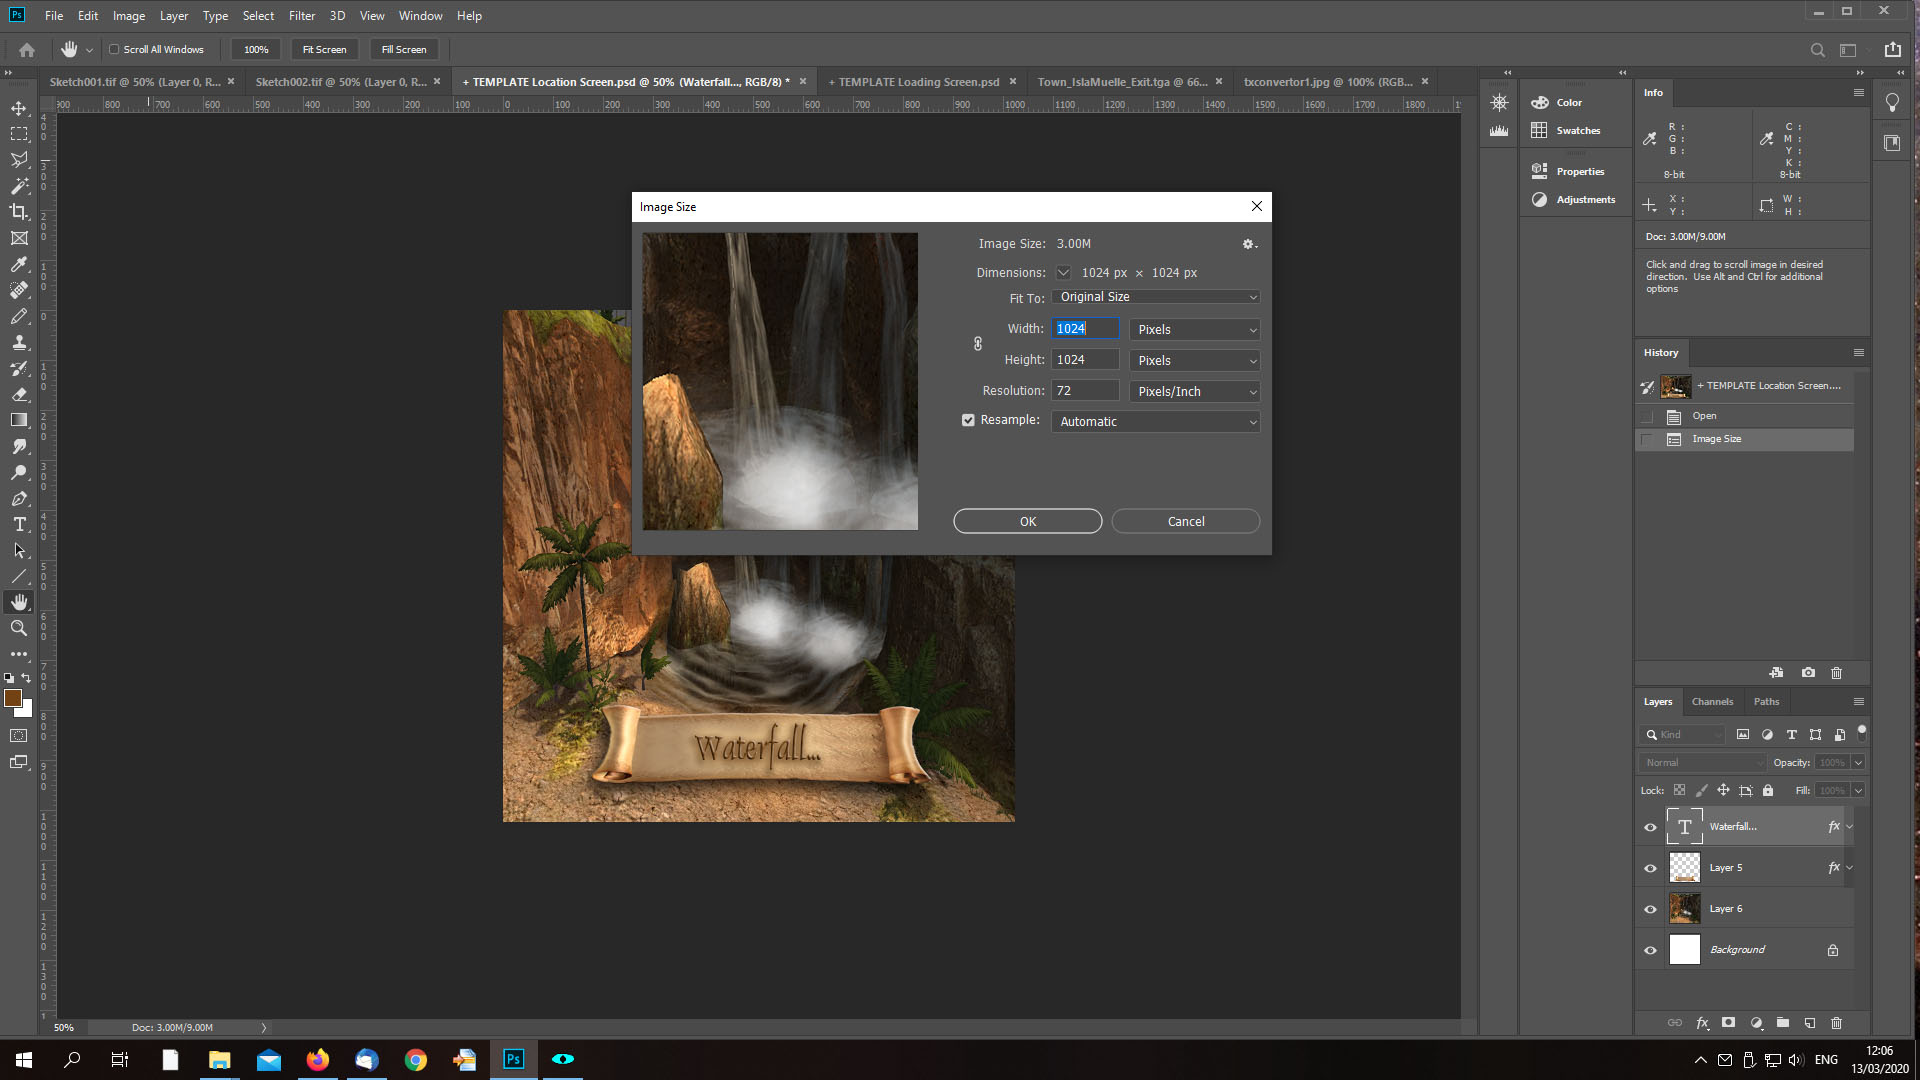
Task: Select the Zoom tool in the toolbar
Action: [x=19, y=628]
